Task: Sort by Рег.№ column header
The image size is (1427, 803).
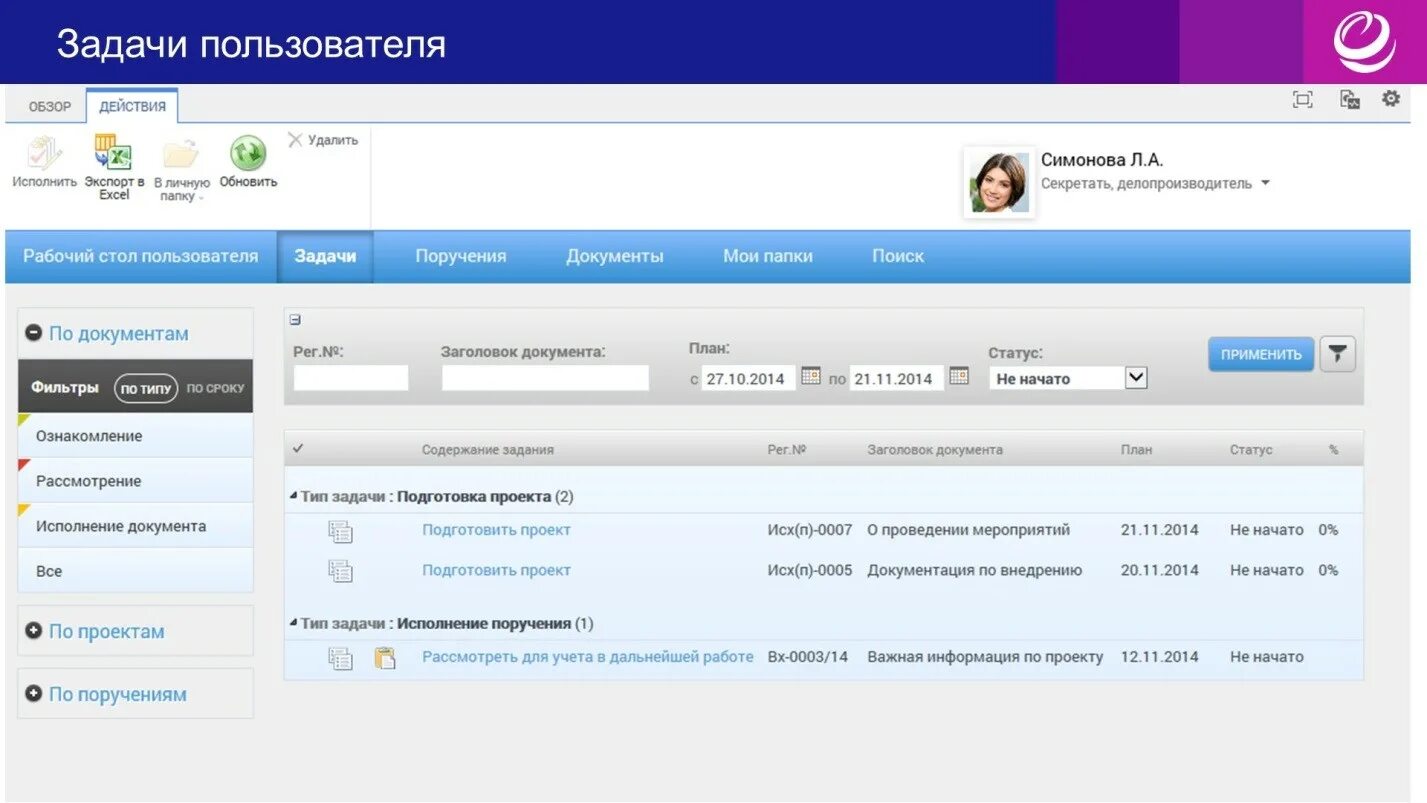Action: 787,450
